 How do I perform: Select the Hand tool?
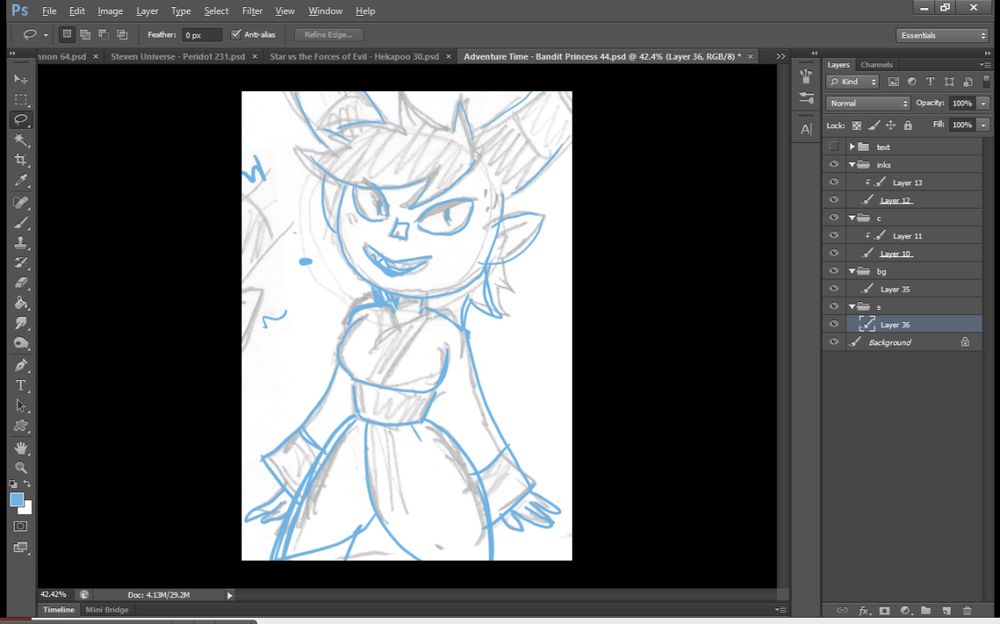point(20,447)
